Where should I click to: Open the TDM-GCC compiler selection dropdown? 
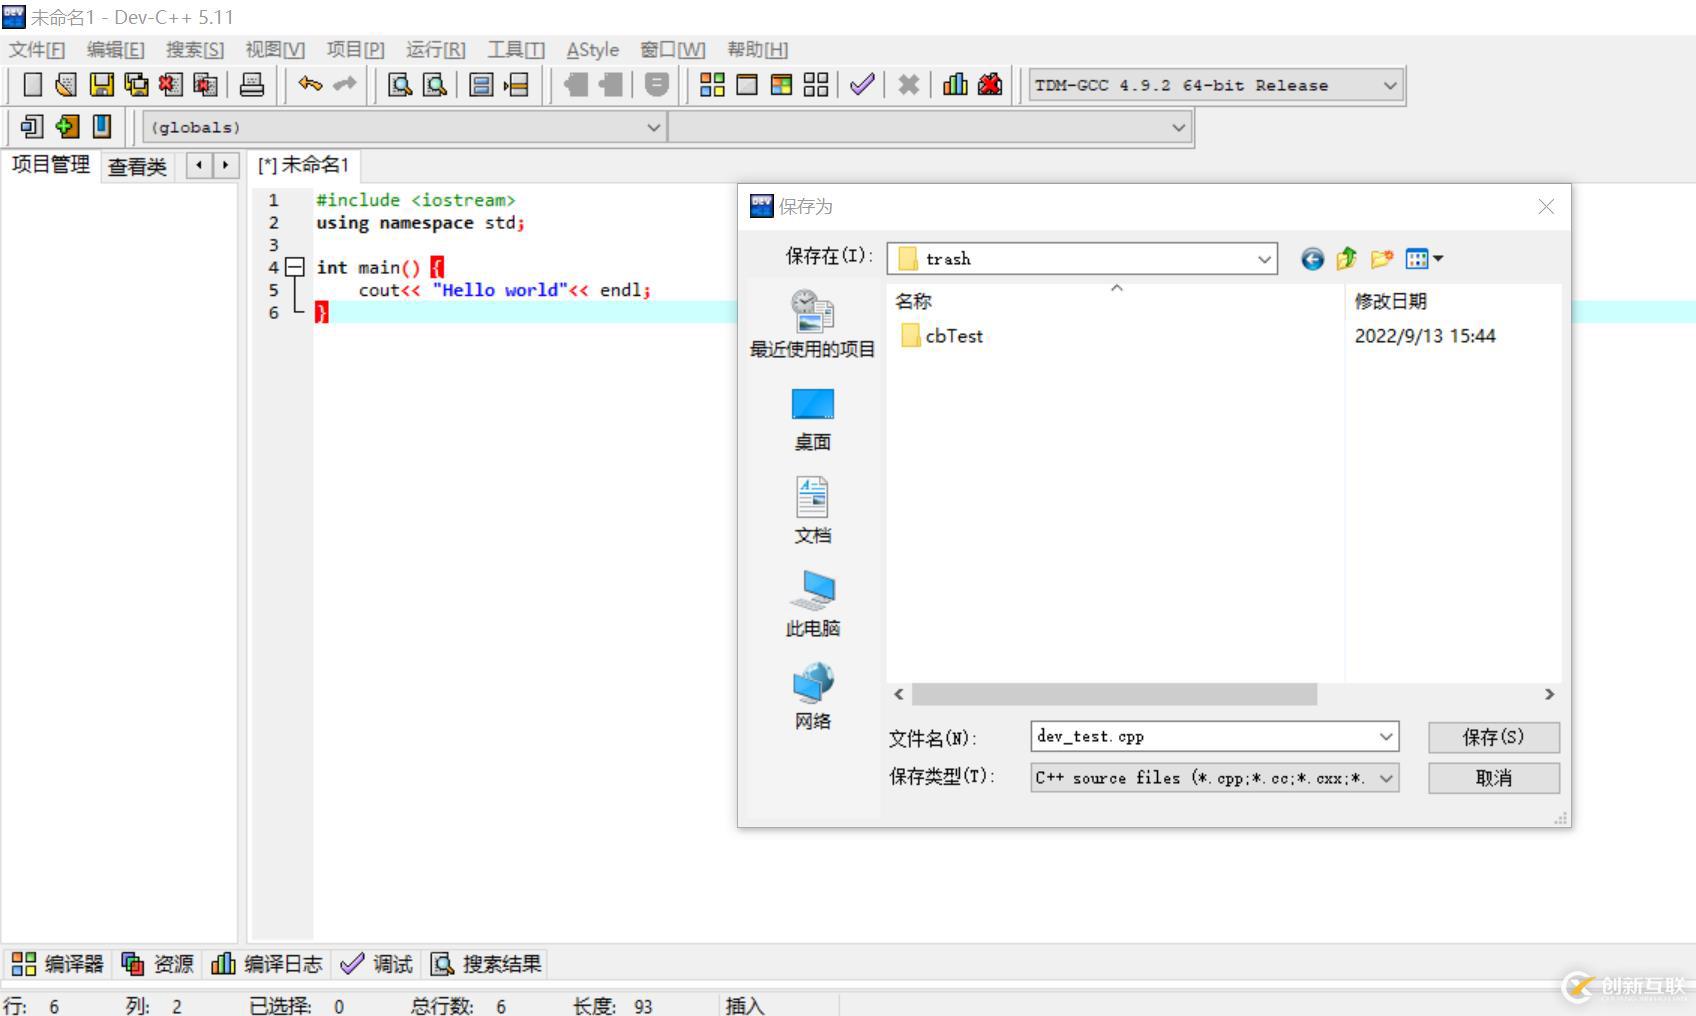1389,85
